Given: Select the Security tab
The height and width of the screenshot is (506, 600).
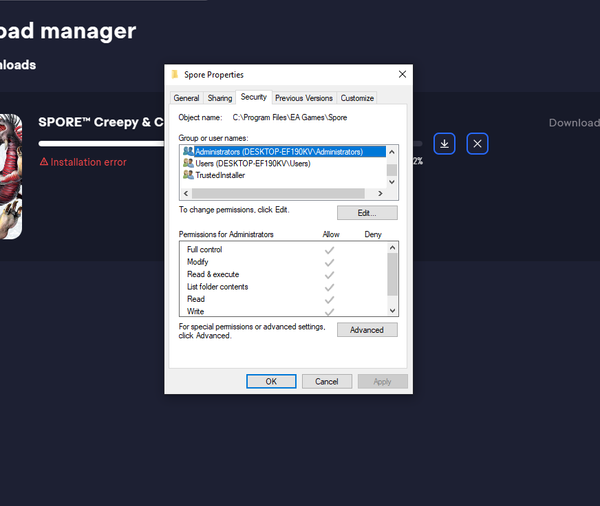Looking at the screenshot, I should click(254, 97).
